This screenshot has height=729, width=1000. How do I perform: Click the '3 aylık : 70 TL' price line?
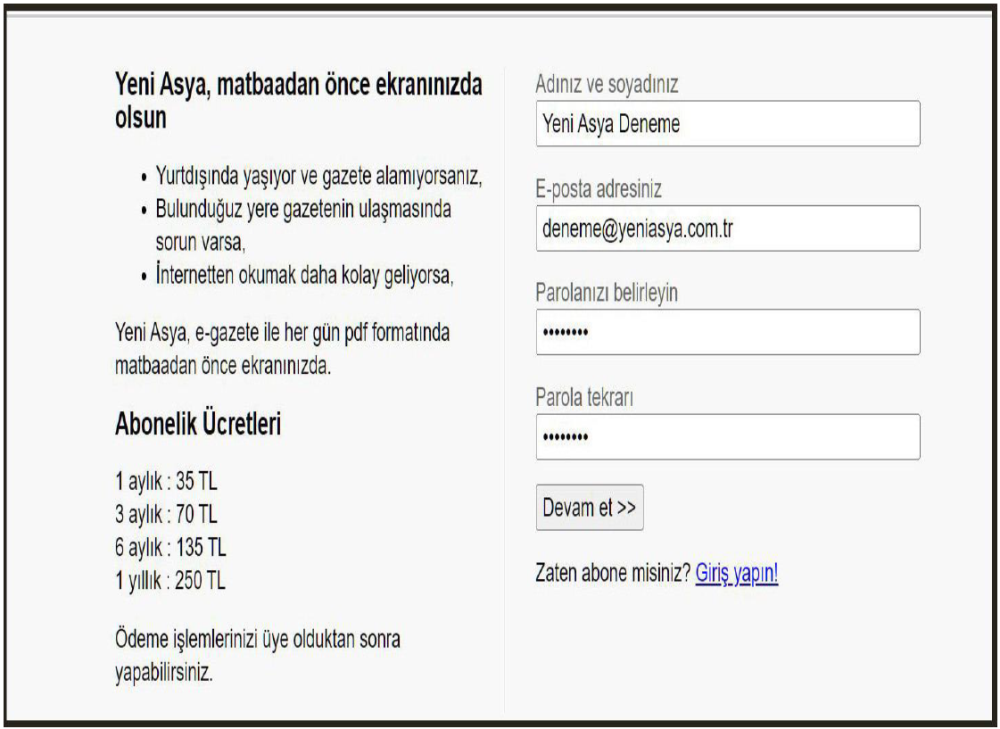tap(166, 514)
